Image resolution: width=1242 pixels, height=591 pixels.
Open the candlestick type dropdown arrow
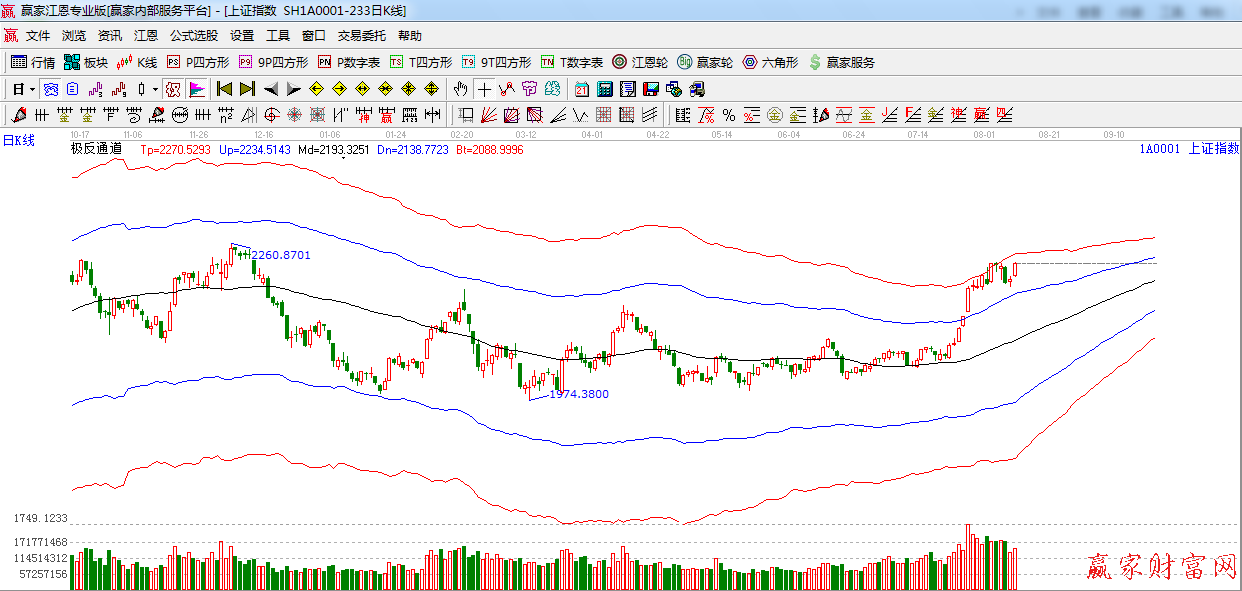pos(156,89)
